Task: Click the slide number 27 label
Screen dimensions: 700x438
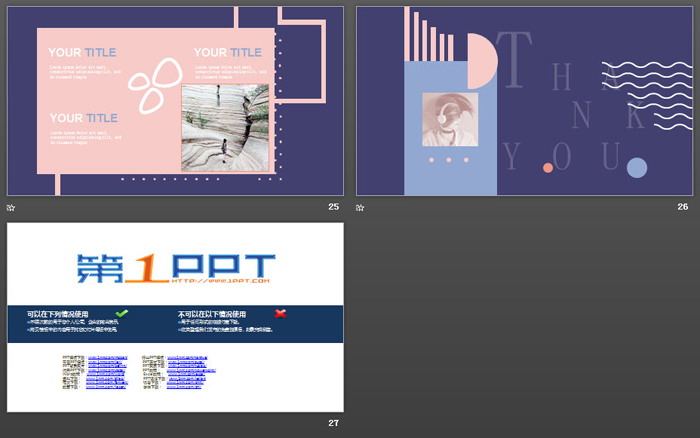Action: [333, 423]
